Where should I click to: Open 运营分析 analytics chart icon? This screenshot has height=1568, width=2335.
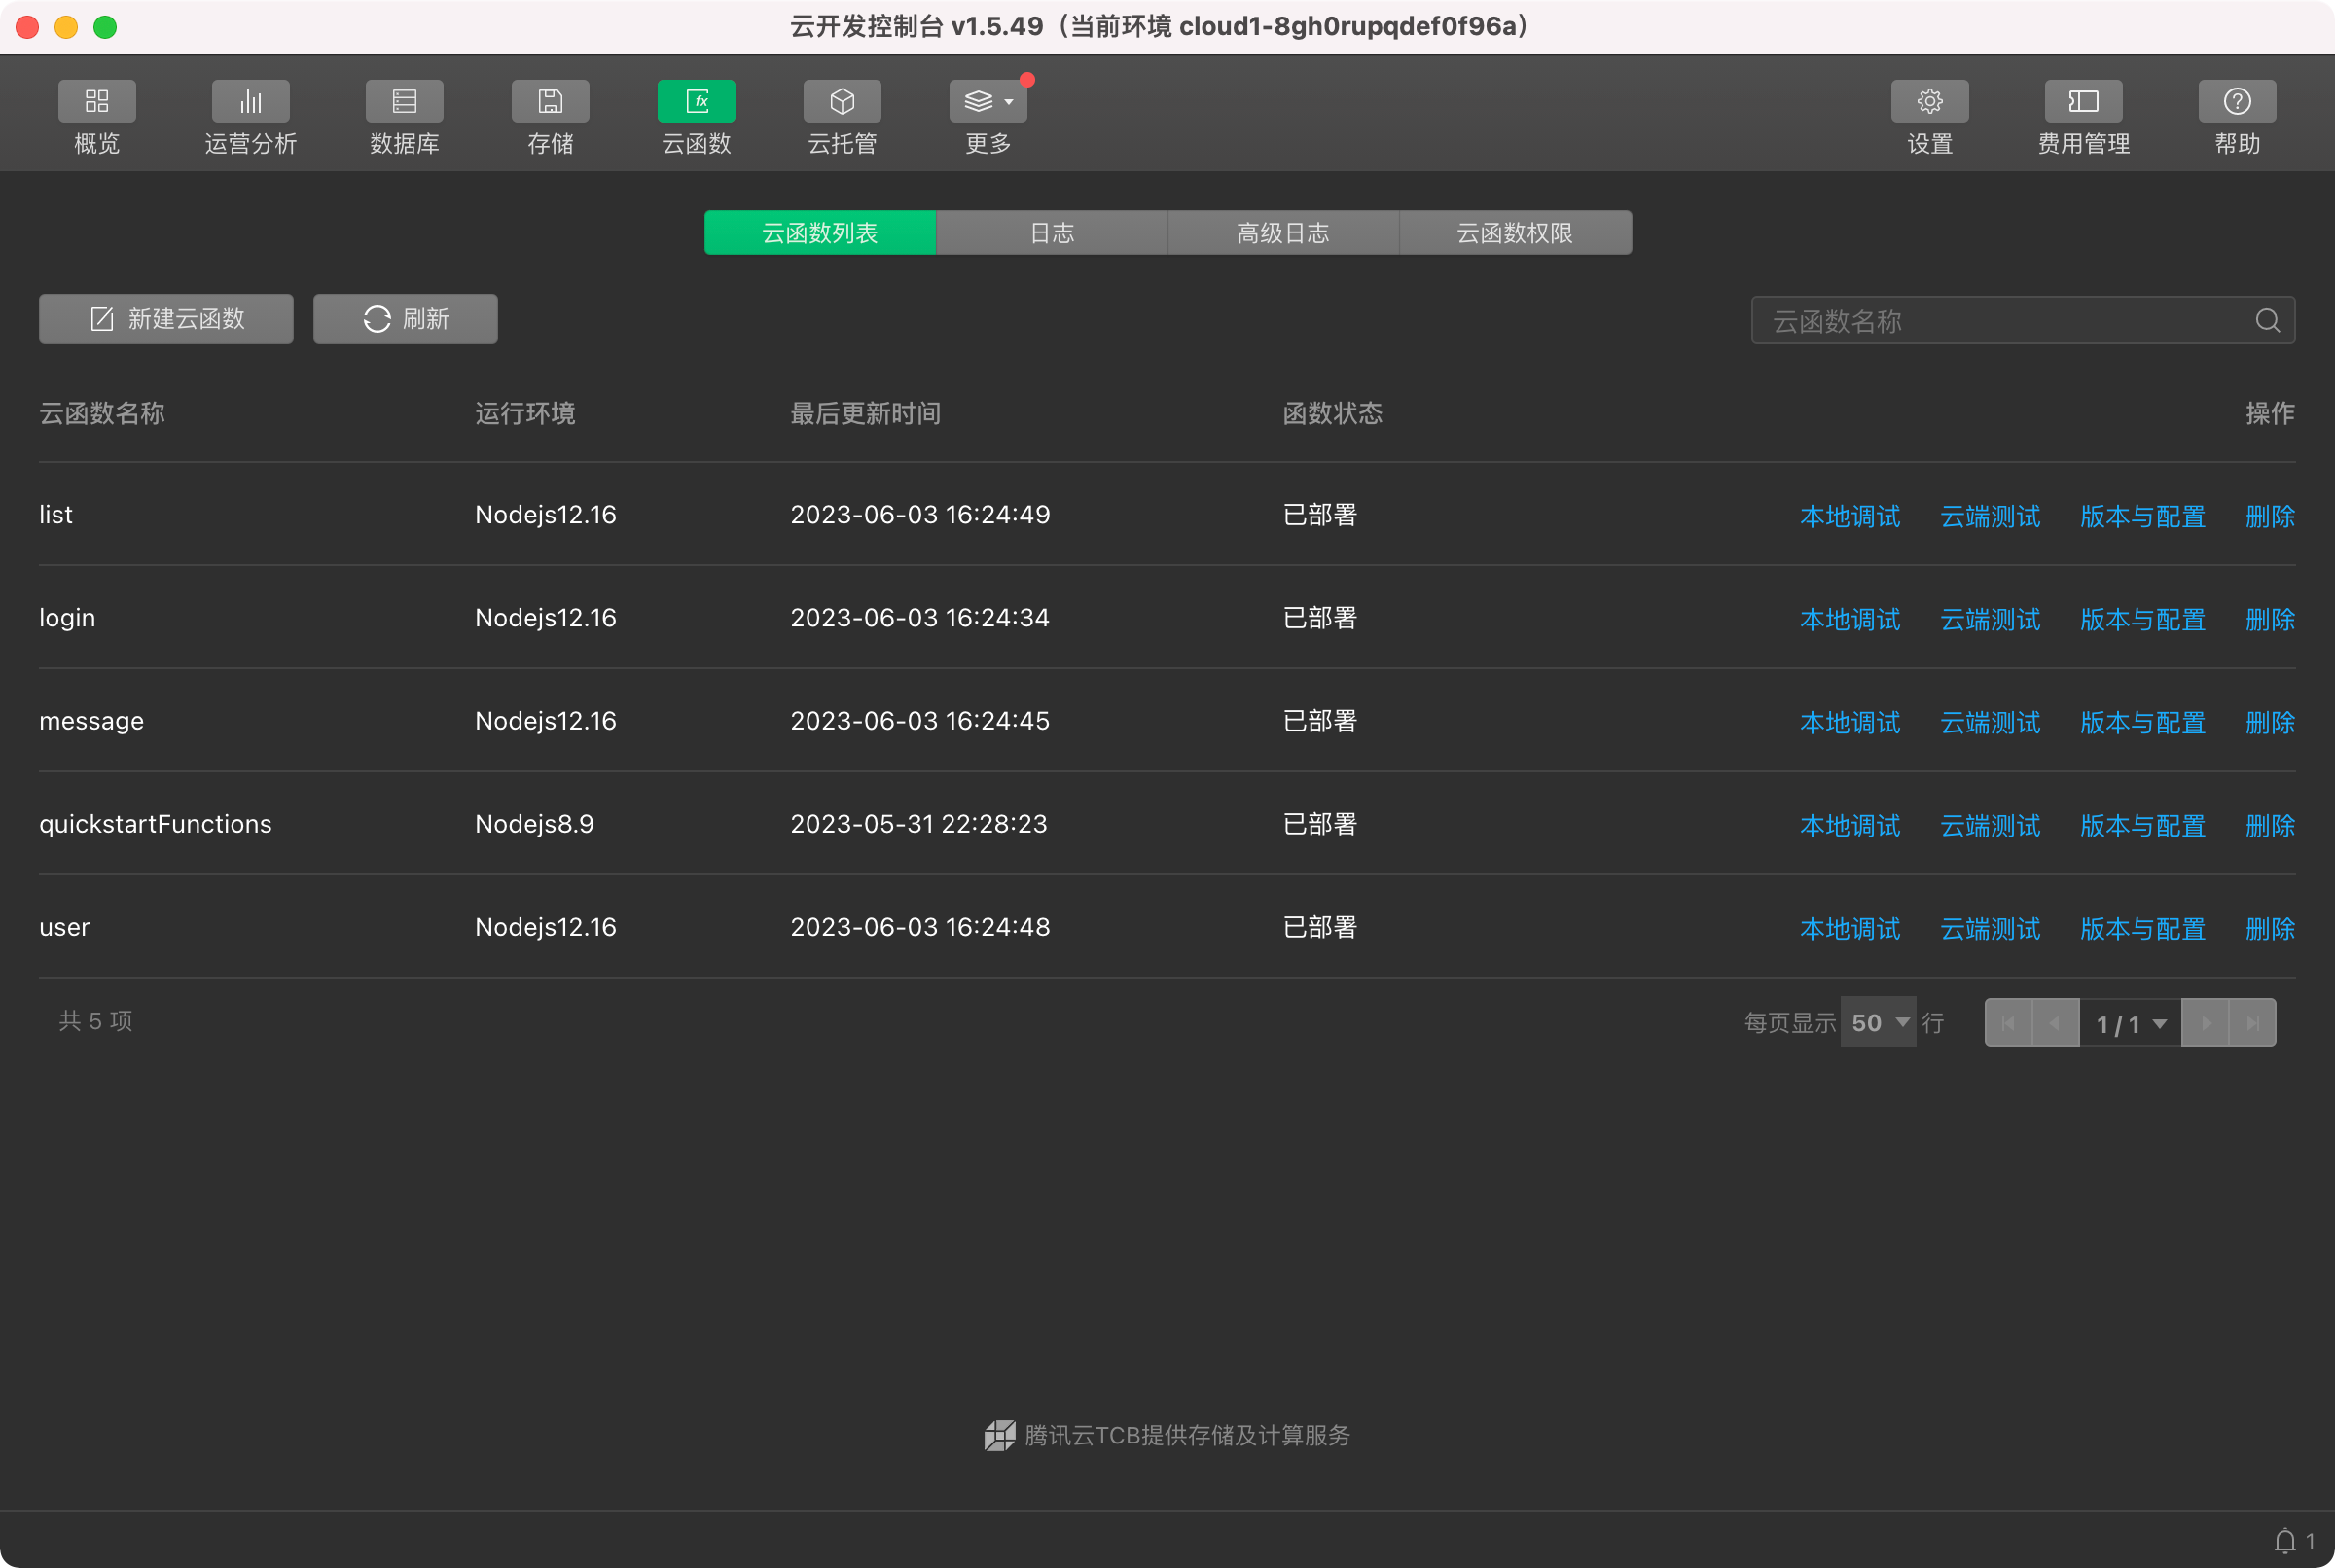250,101
